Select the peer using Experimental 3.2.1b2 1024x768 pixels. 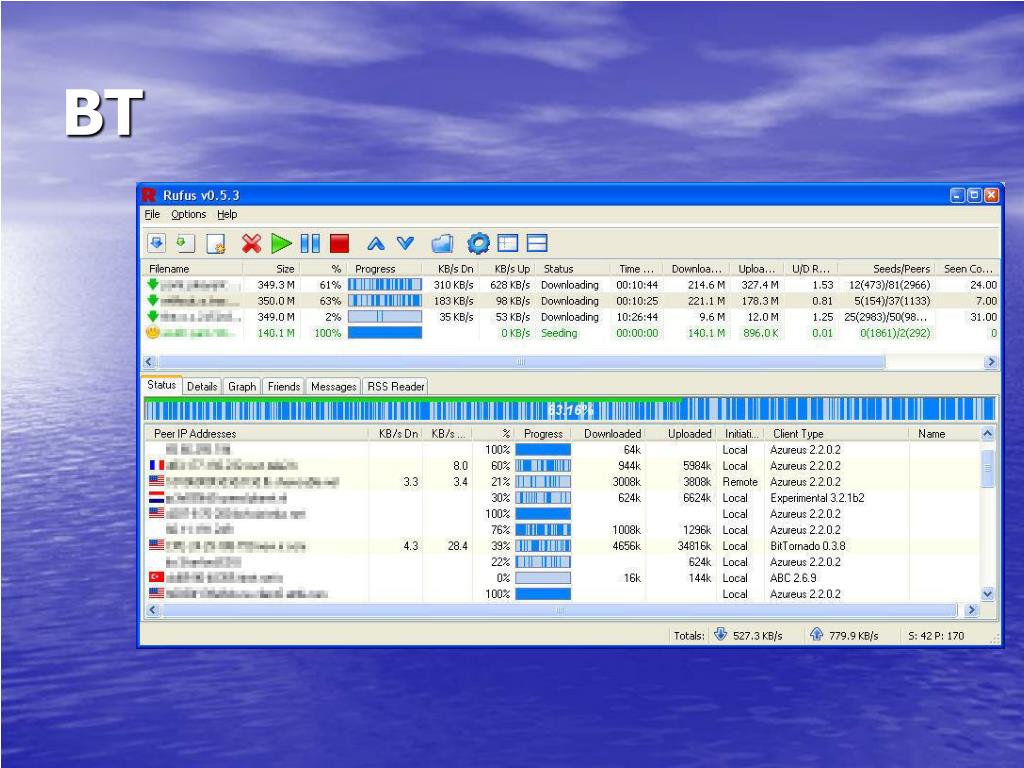coord(563,498)
